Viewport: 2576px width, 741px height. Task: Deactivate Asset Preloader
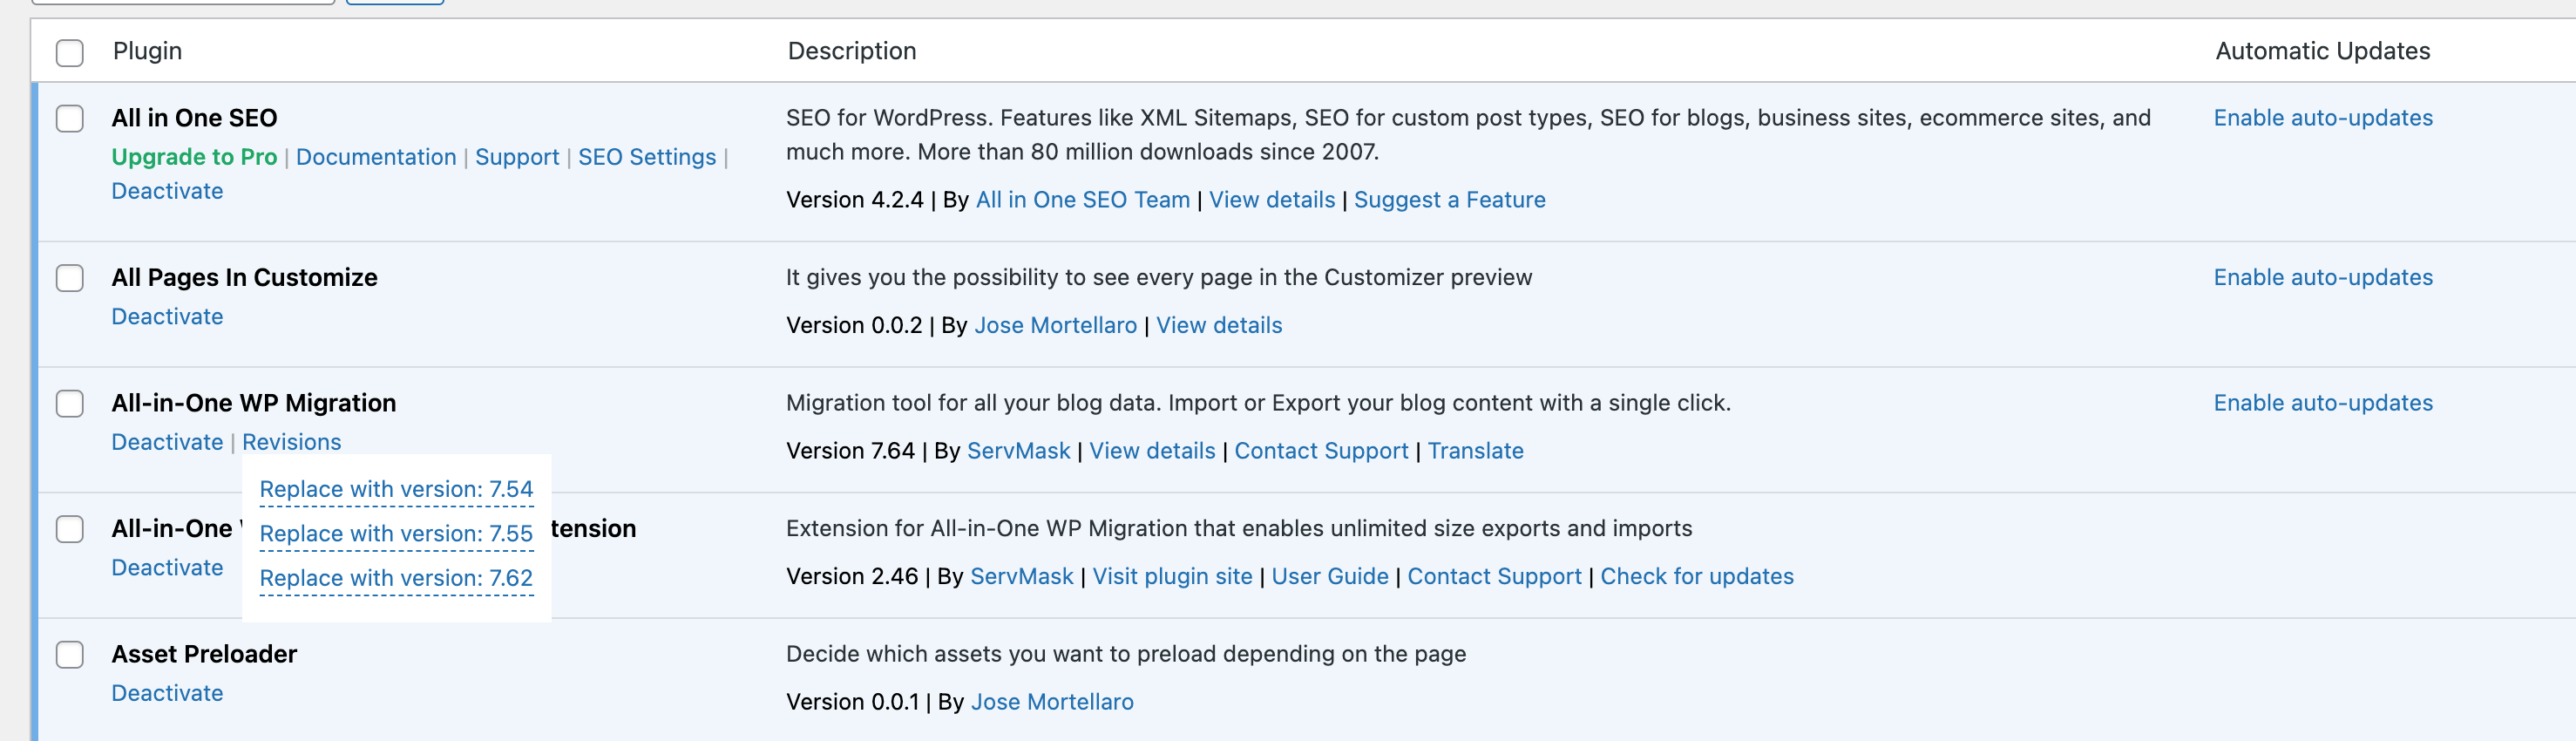(x=167, y=693)
